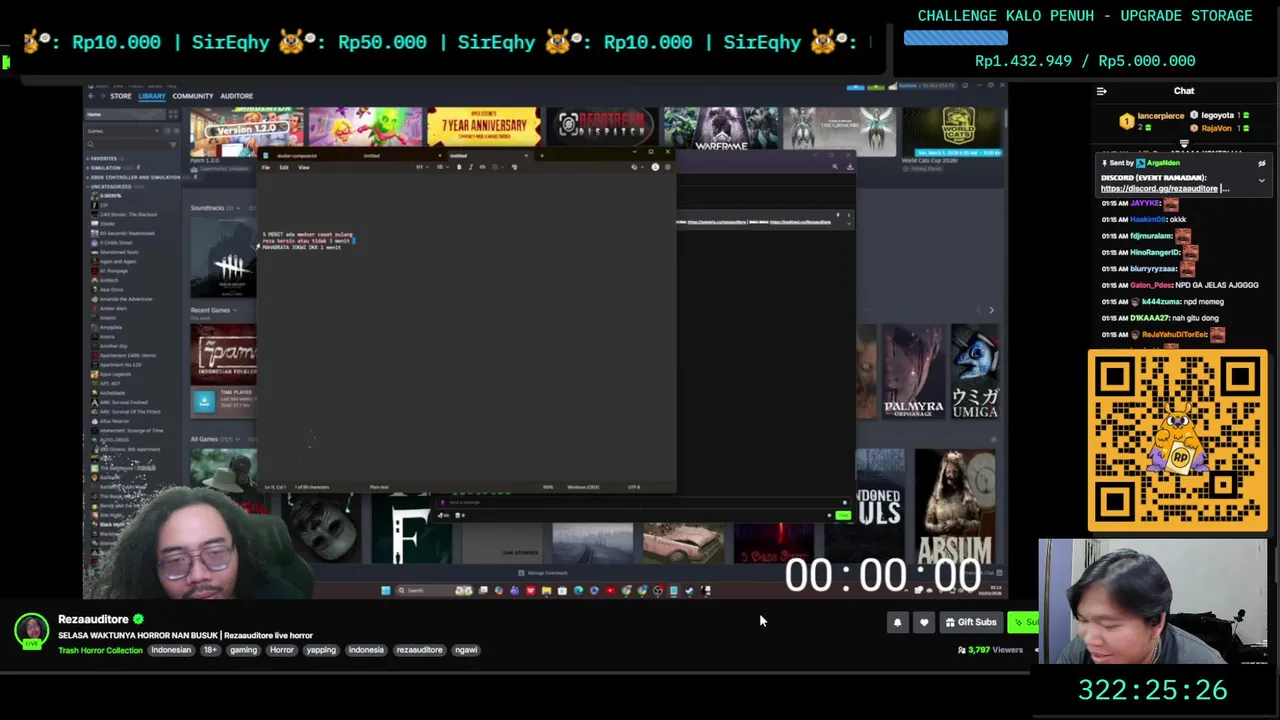Open the Warframe featured banner

(x=720, y=130)
